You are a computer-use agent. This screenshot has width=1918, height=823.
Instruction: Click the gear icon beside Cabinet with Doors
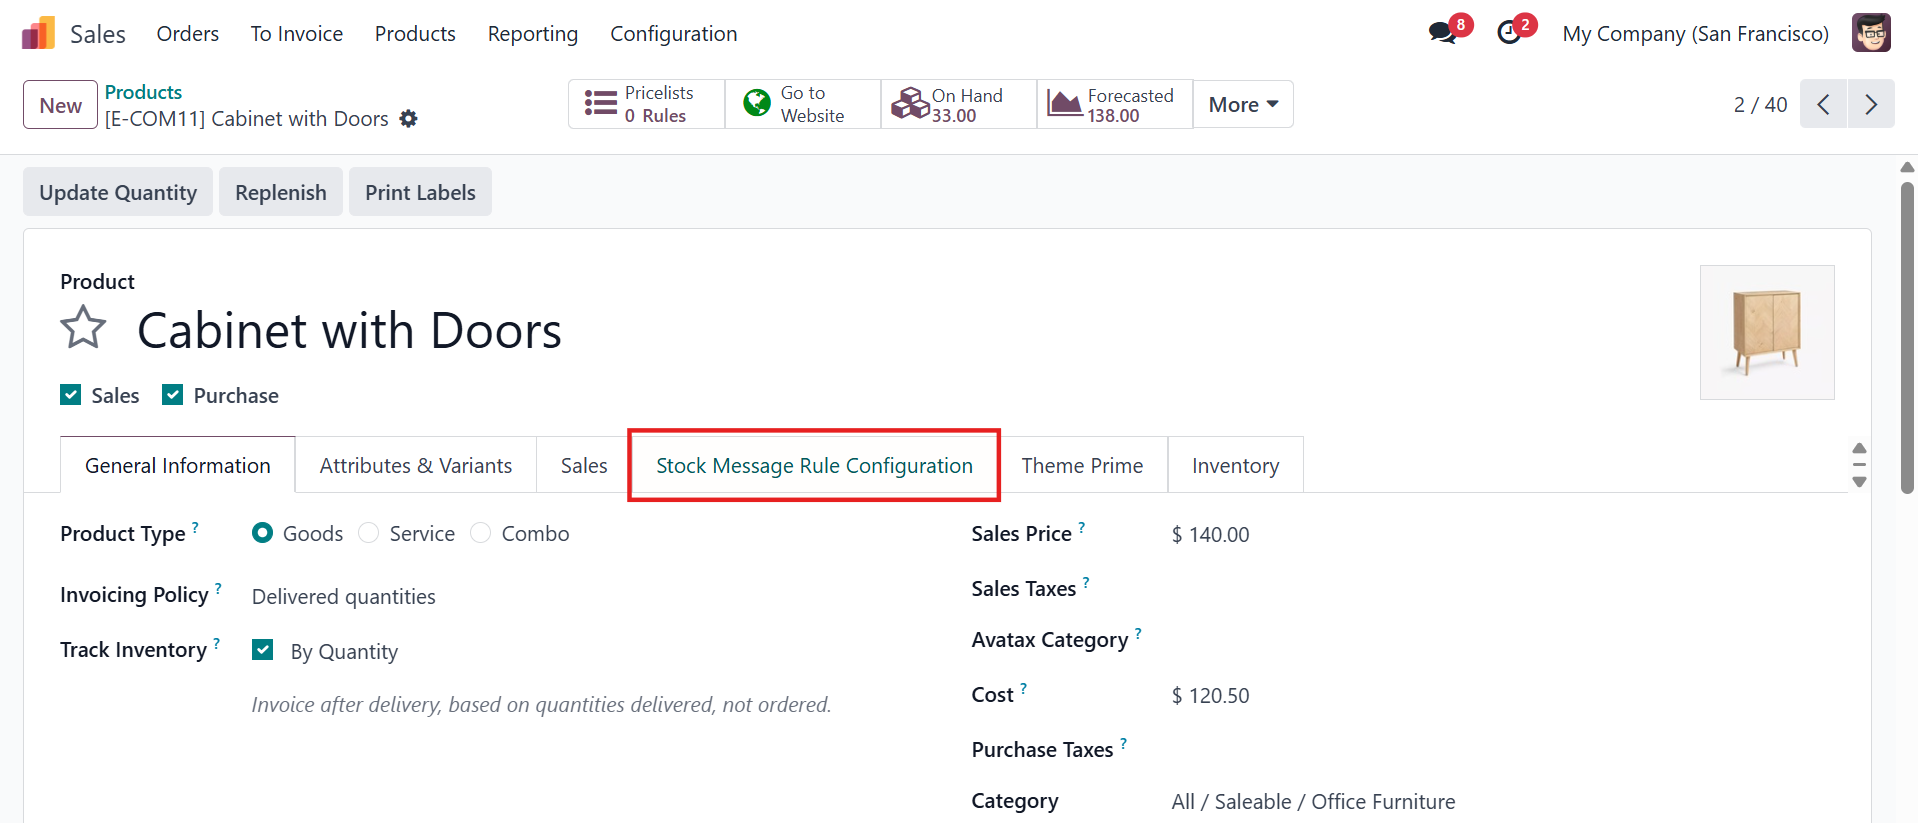point(408,119)
